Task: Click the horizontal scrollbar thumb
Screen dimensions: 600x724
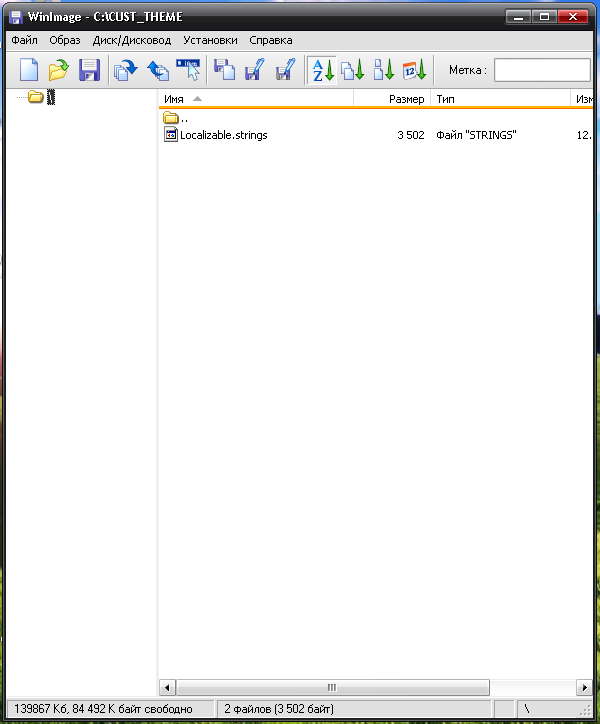Action: point(333,688)
